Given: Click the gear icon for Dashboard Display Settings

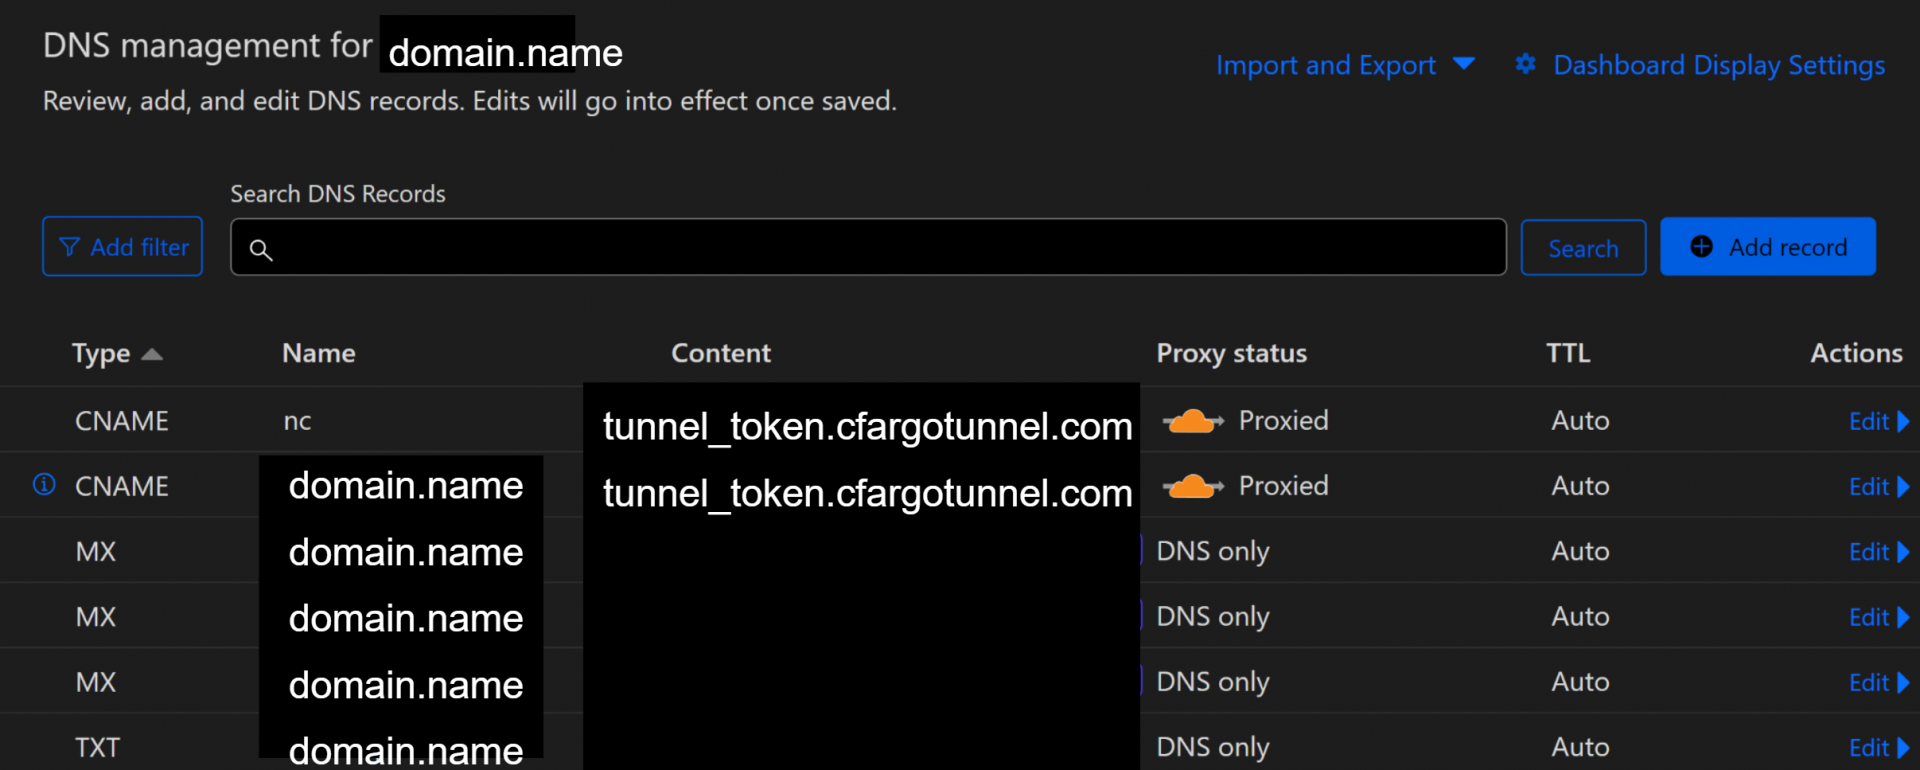Looking at the screenshot, I should pyautogui.click(x=1525, y=64).
